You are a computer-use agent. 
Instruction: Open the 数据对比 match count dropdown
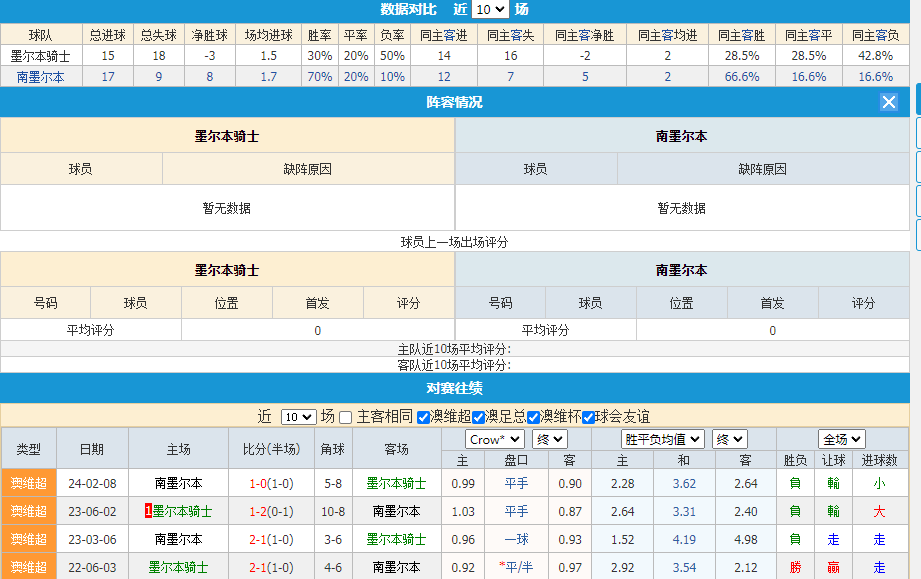tap(490, 10)
